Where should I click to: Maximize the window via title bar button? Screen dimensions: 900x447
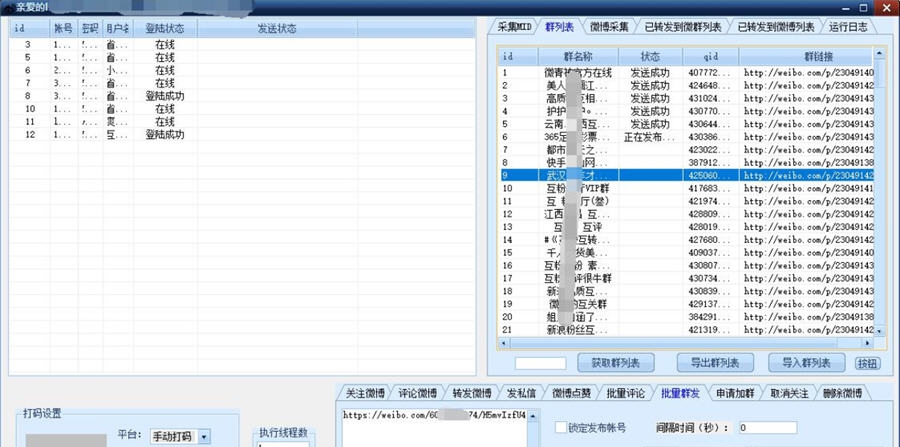(x=863, y=7)
